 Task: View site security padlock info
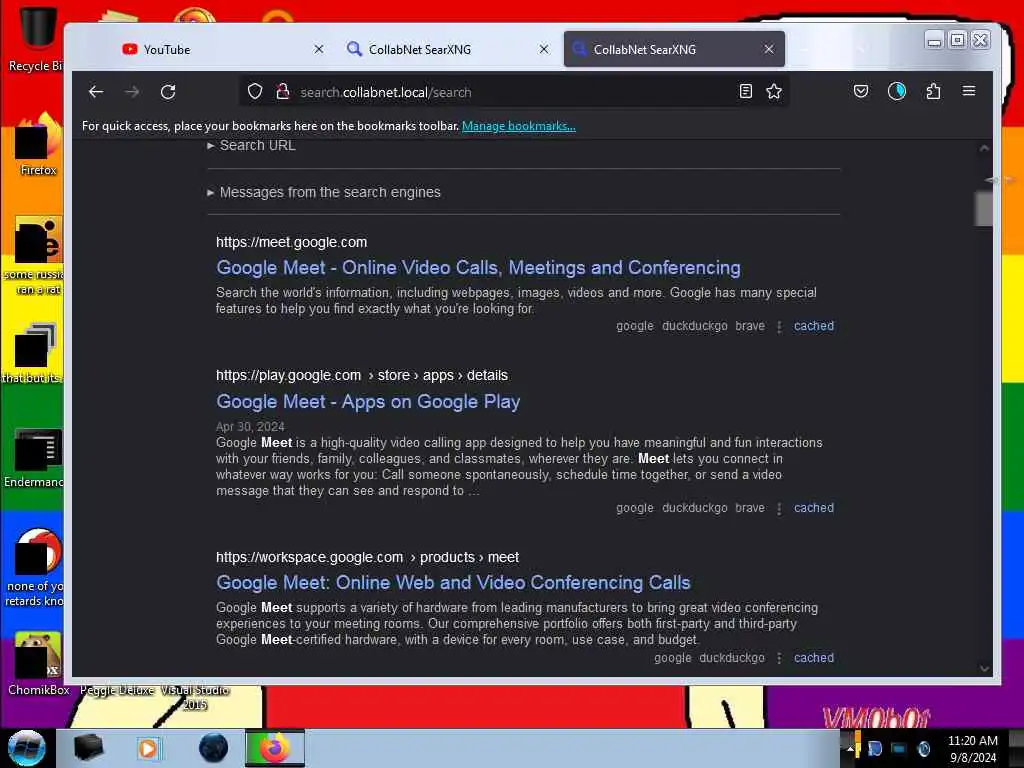(282, 91)
